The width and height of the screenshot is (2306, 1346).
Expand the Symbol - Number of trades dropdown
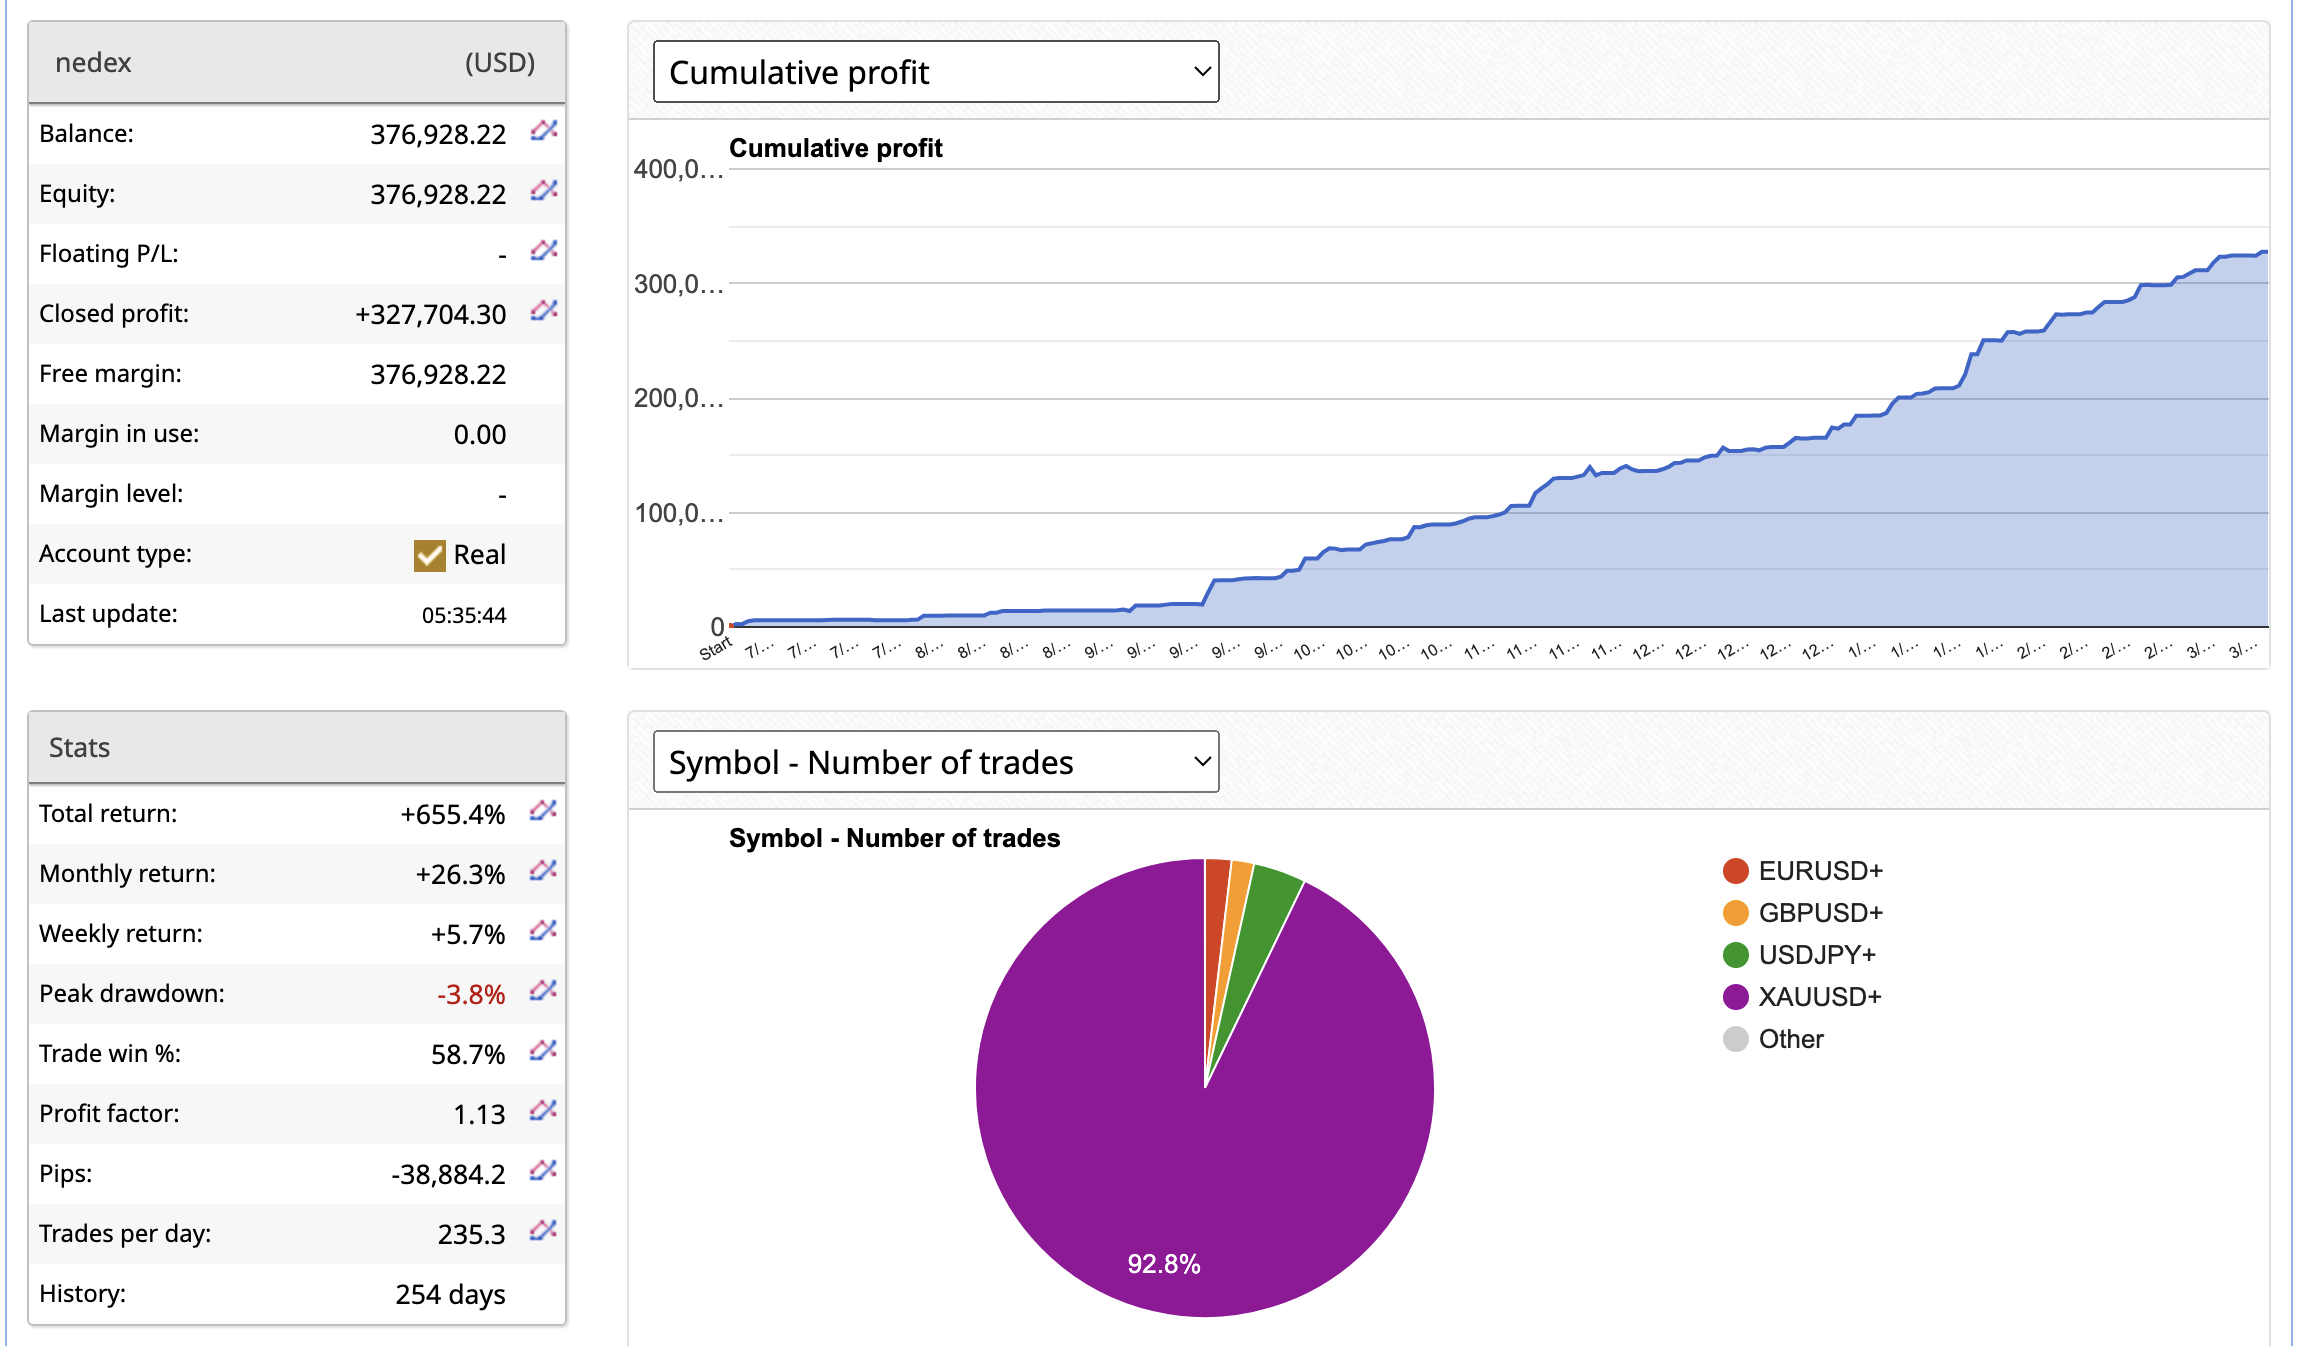(935, 762)
